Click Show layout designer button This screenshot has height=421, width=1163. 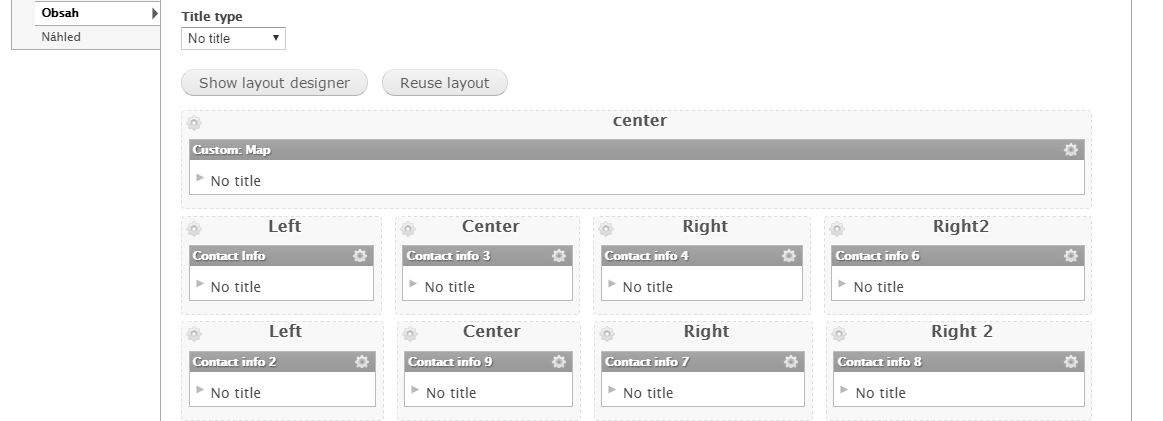pyautogui.click(x=274, y=83)
